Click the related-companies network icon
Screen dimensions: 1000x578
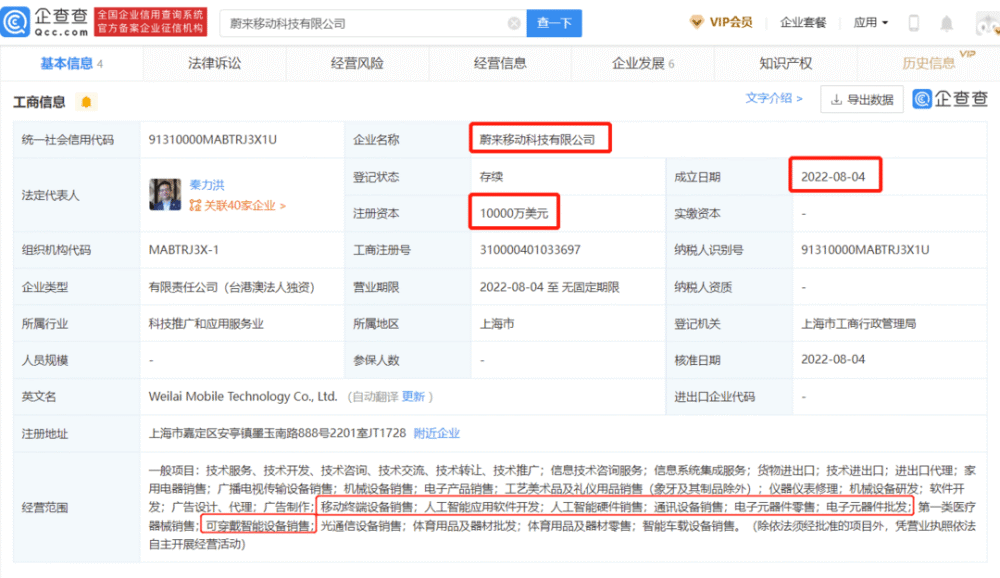pyautogui.click(x=195, y=205)
